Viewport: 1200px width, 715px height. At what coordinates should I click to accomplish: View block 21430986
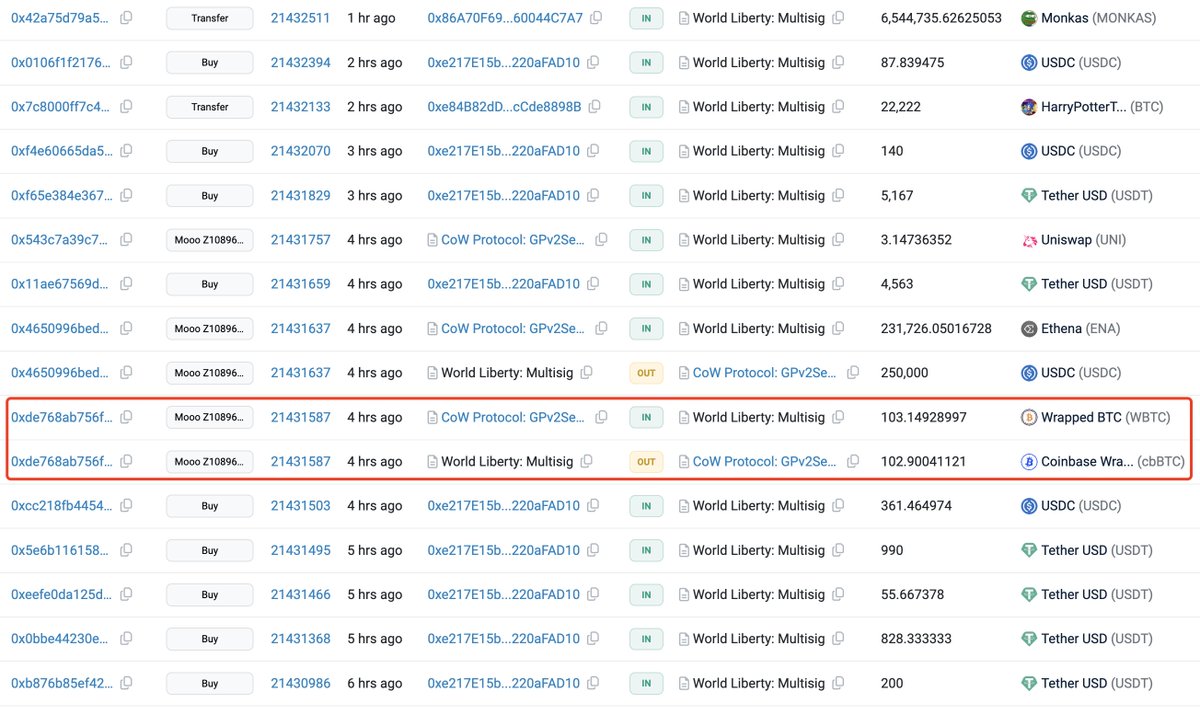(300, 683)
